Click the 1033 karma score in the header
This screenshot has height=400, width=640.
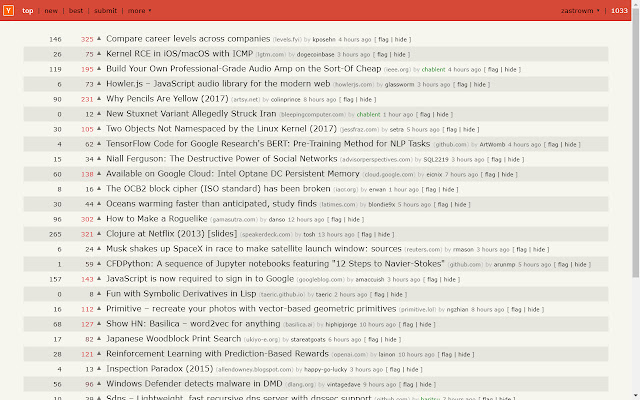tap(619, 11)
